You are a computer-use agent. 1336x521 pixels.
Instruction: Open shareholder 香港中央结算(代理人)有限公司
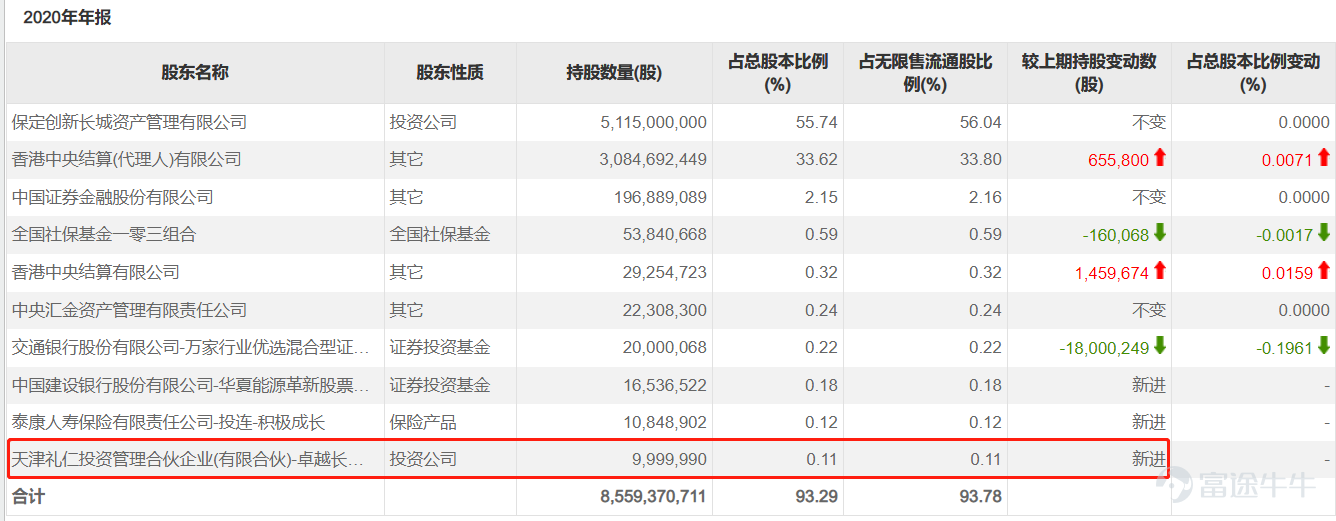(x=126, y=159)
